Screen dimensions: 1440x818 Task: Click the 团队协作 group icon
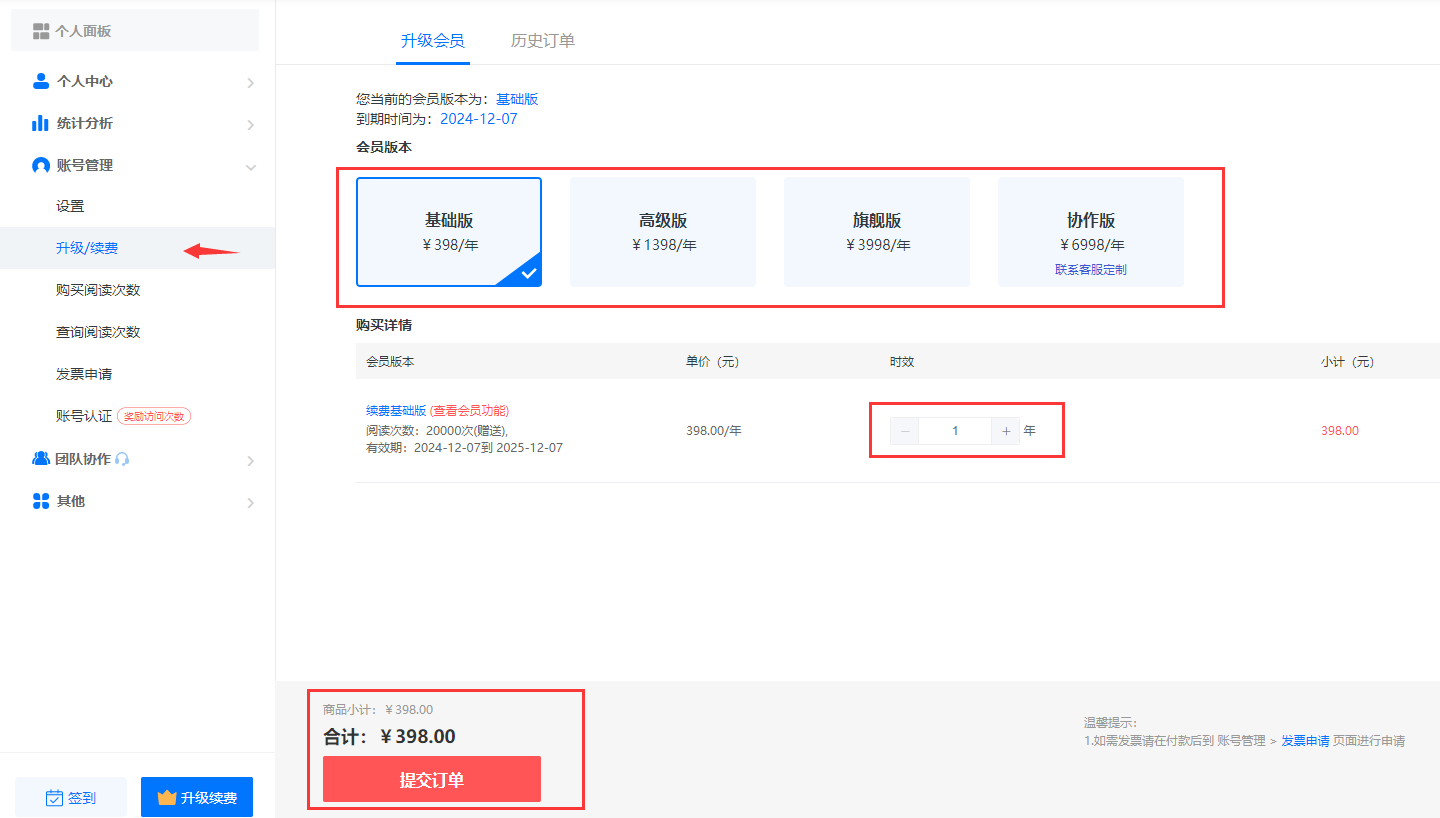pyautogui.click(x=41, y=459)
